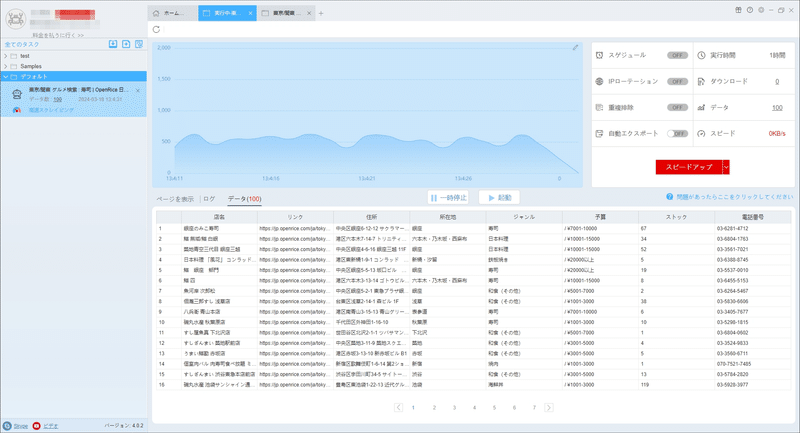Click the third sidebar header icon
This screenshot has width=800, height=433.
coord(139,44)
